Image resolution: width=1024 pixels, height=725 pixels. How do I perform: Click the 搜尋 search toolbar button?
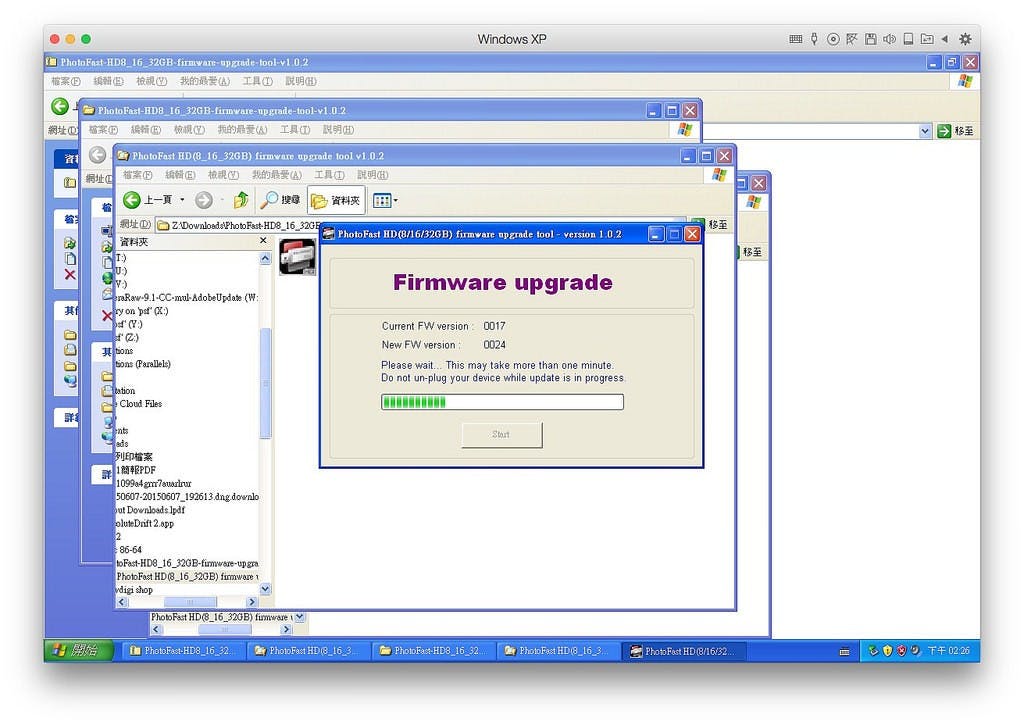[x=280, y=200]
